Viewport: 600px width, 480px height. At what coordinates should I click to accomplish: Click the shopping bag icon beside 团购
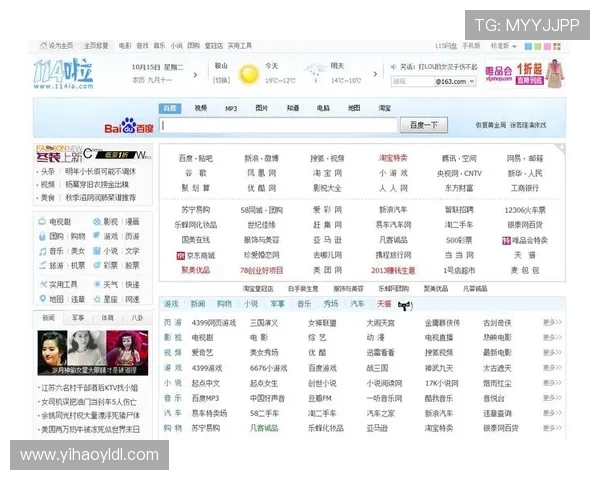(42, 236)
